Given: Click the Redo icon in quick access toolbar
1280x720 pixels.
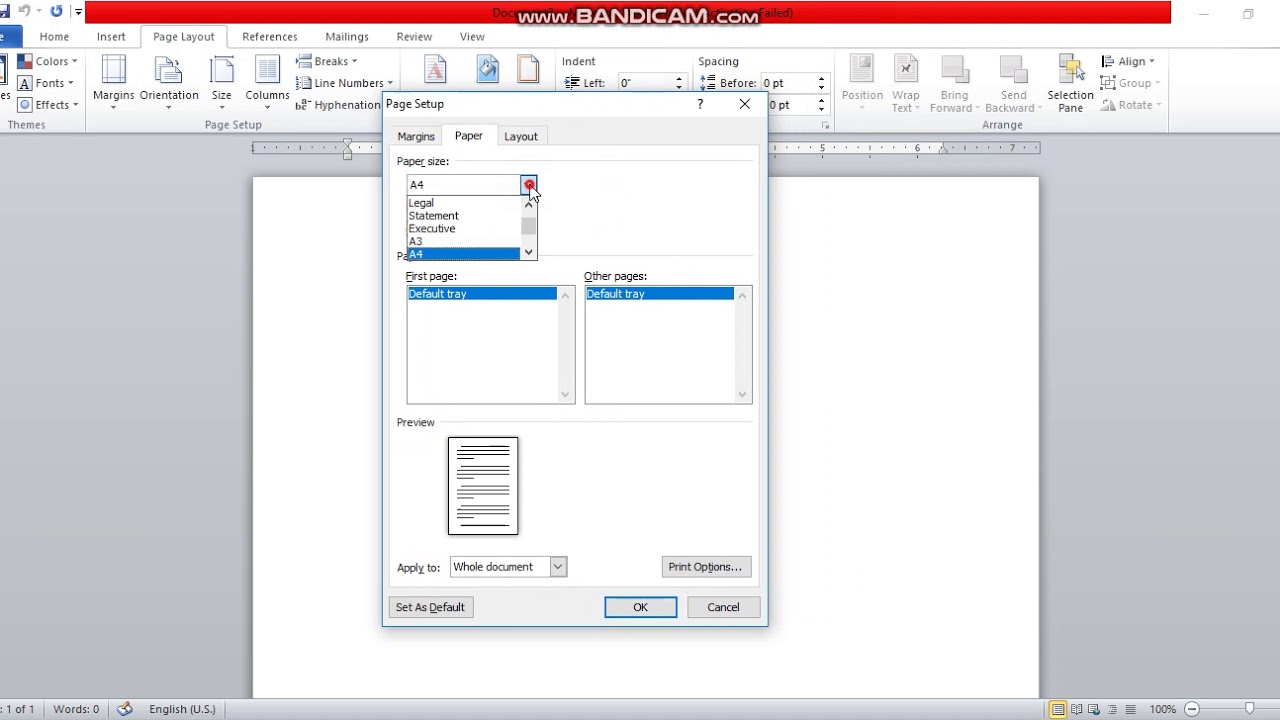Looking at the screenshot, I should 56,11.
